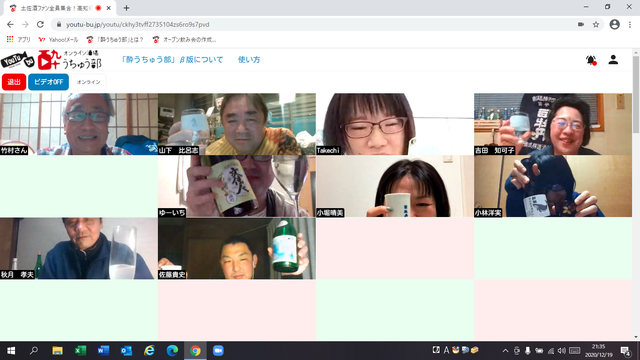640x360 pixels.
Task: Click the camera indicator in the address bar
Action: click(581, 24)
